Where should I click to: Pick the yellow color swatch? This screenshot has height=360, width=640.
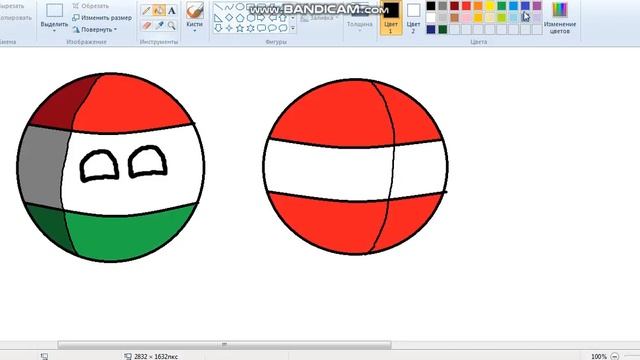coord(490,6)
